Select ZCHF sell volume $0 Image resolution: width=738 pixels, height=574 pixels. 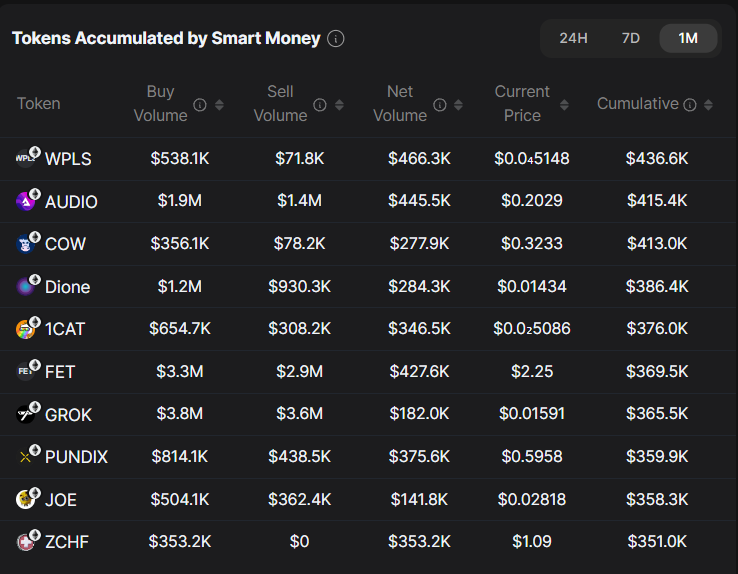point(299,542)
